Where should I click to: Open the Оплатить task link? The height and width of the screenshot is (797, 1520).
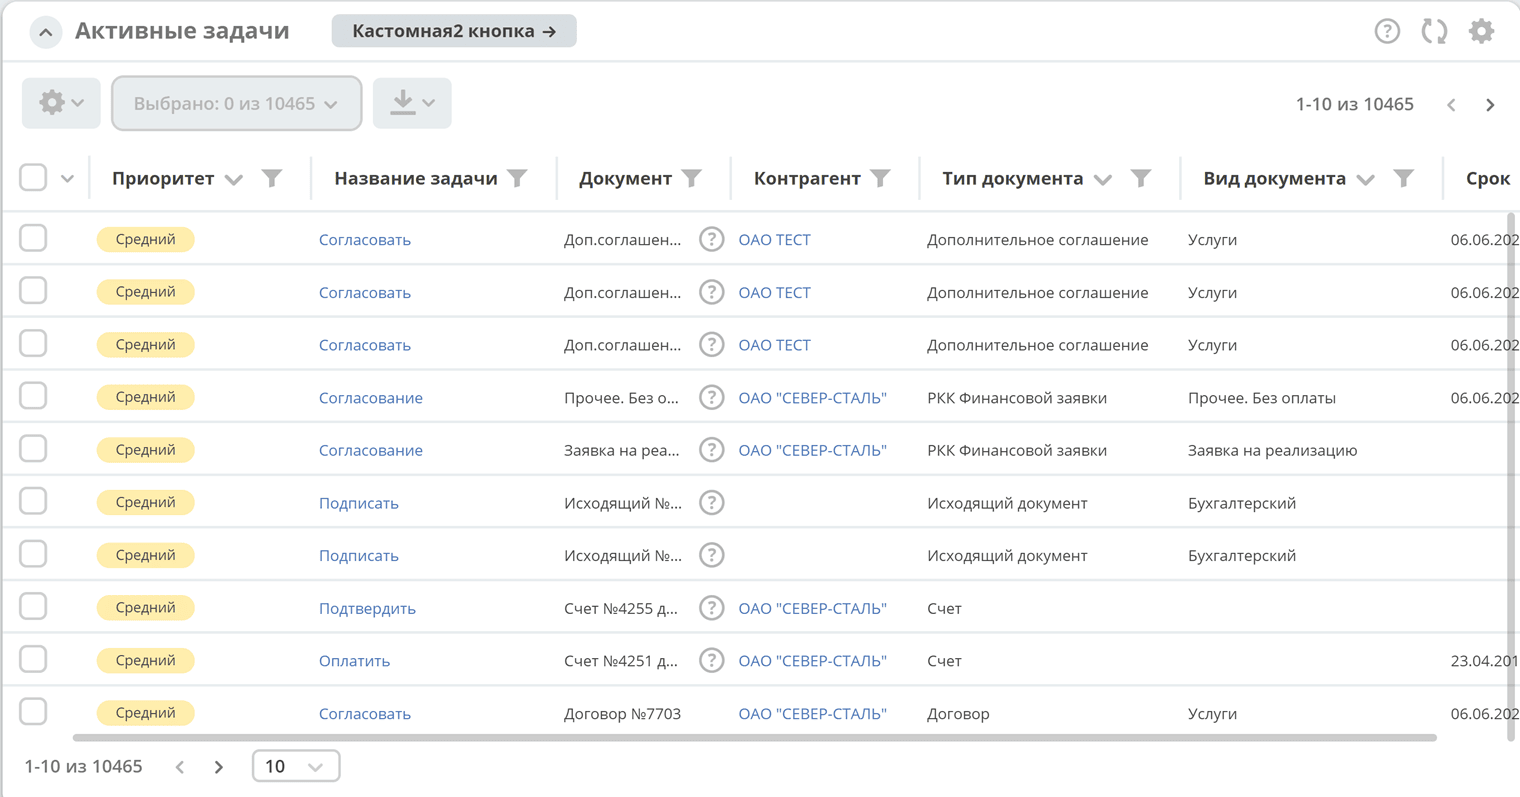(x=354, y=661)
